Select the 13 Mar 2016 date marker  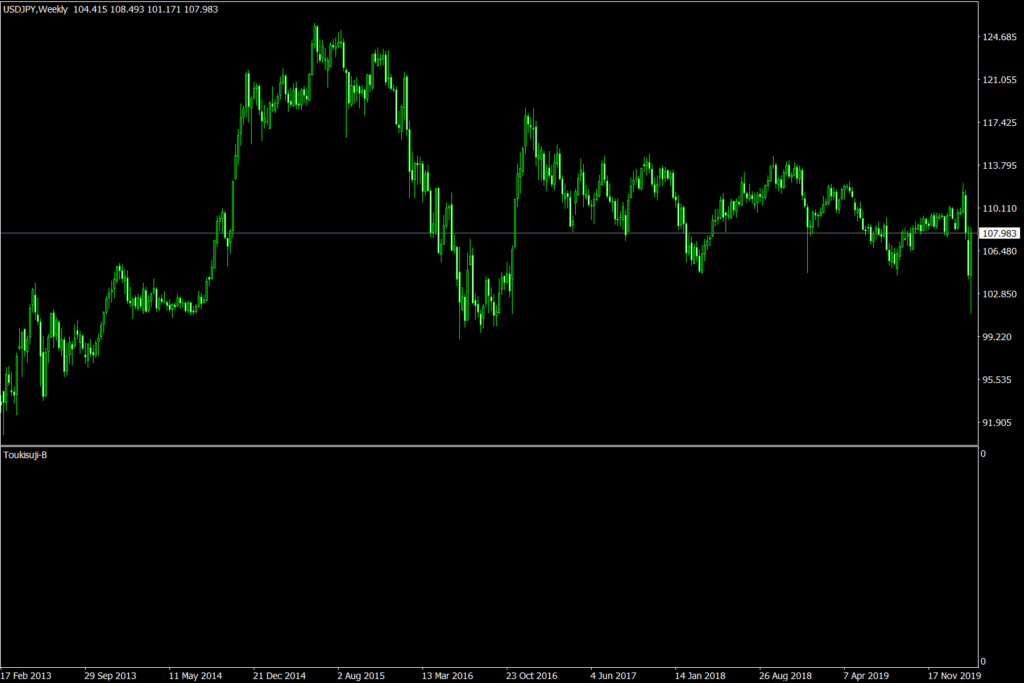click(x=448, y=675)
